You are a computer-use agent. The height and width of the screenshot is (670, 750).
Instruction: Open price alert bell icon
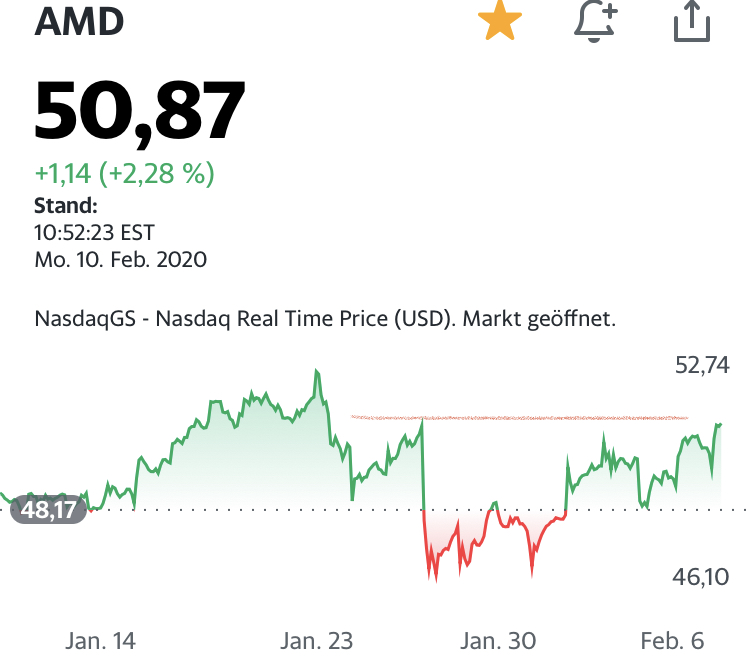(x=596, y=21)
